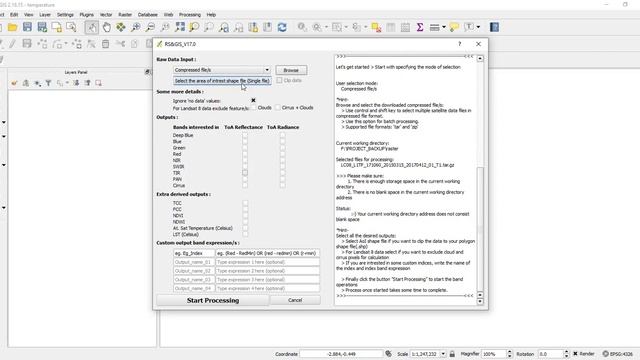The height and width of the screenshot is (360, 640).
Task: Click the EPSG:4326 CRS status button
Action: [618, 354]
